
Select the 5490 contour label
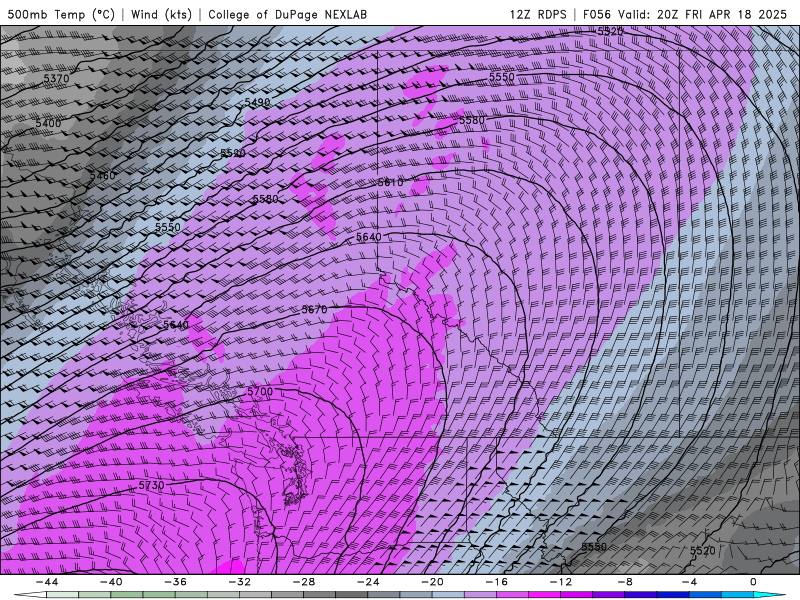[x=257, y=102]
